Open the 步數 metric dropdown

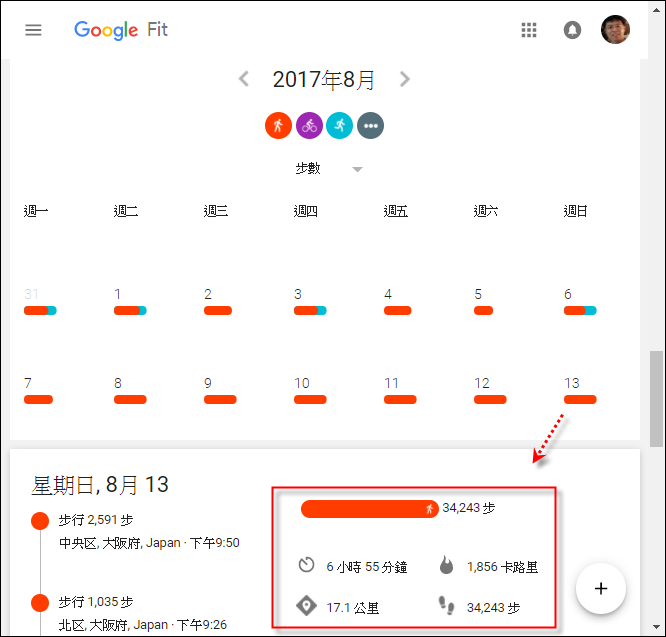[x=329, y=168]
